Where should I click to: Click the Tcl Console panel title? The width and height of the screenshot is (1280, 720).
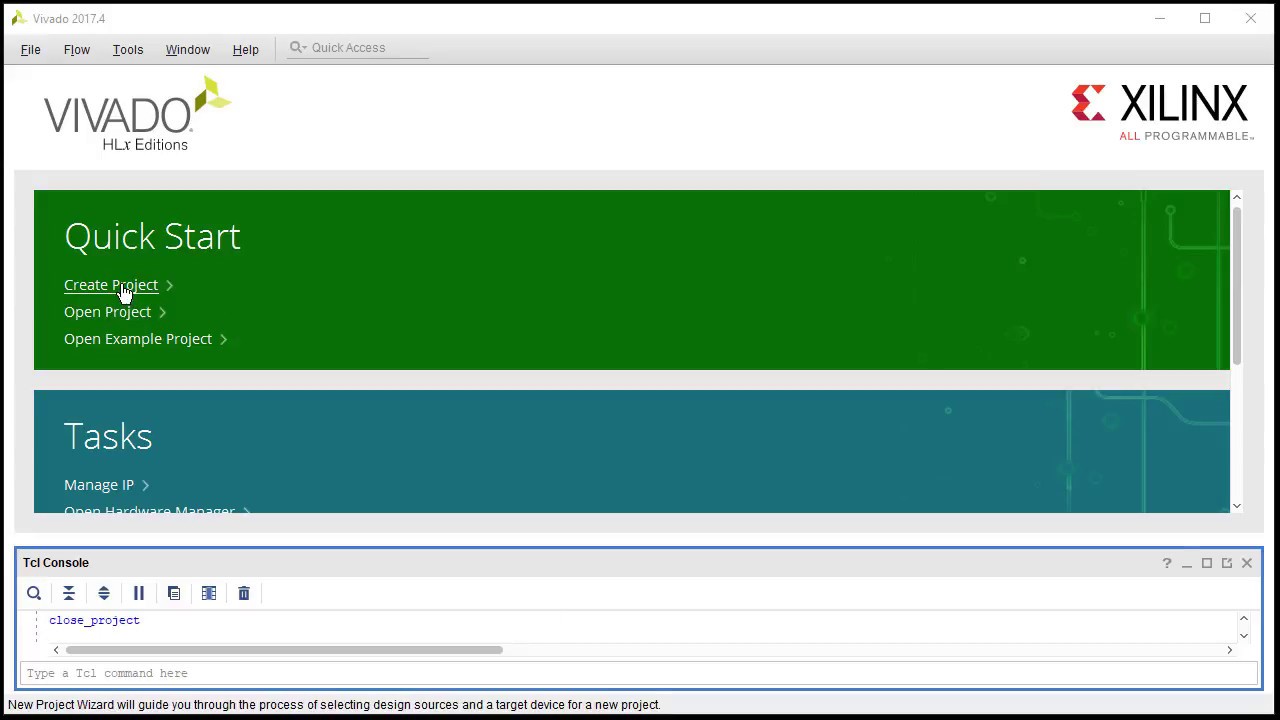[56, 563]
